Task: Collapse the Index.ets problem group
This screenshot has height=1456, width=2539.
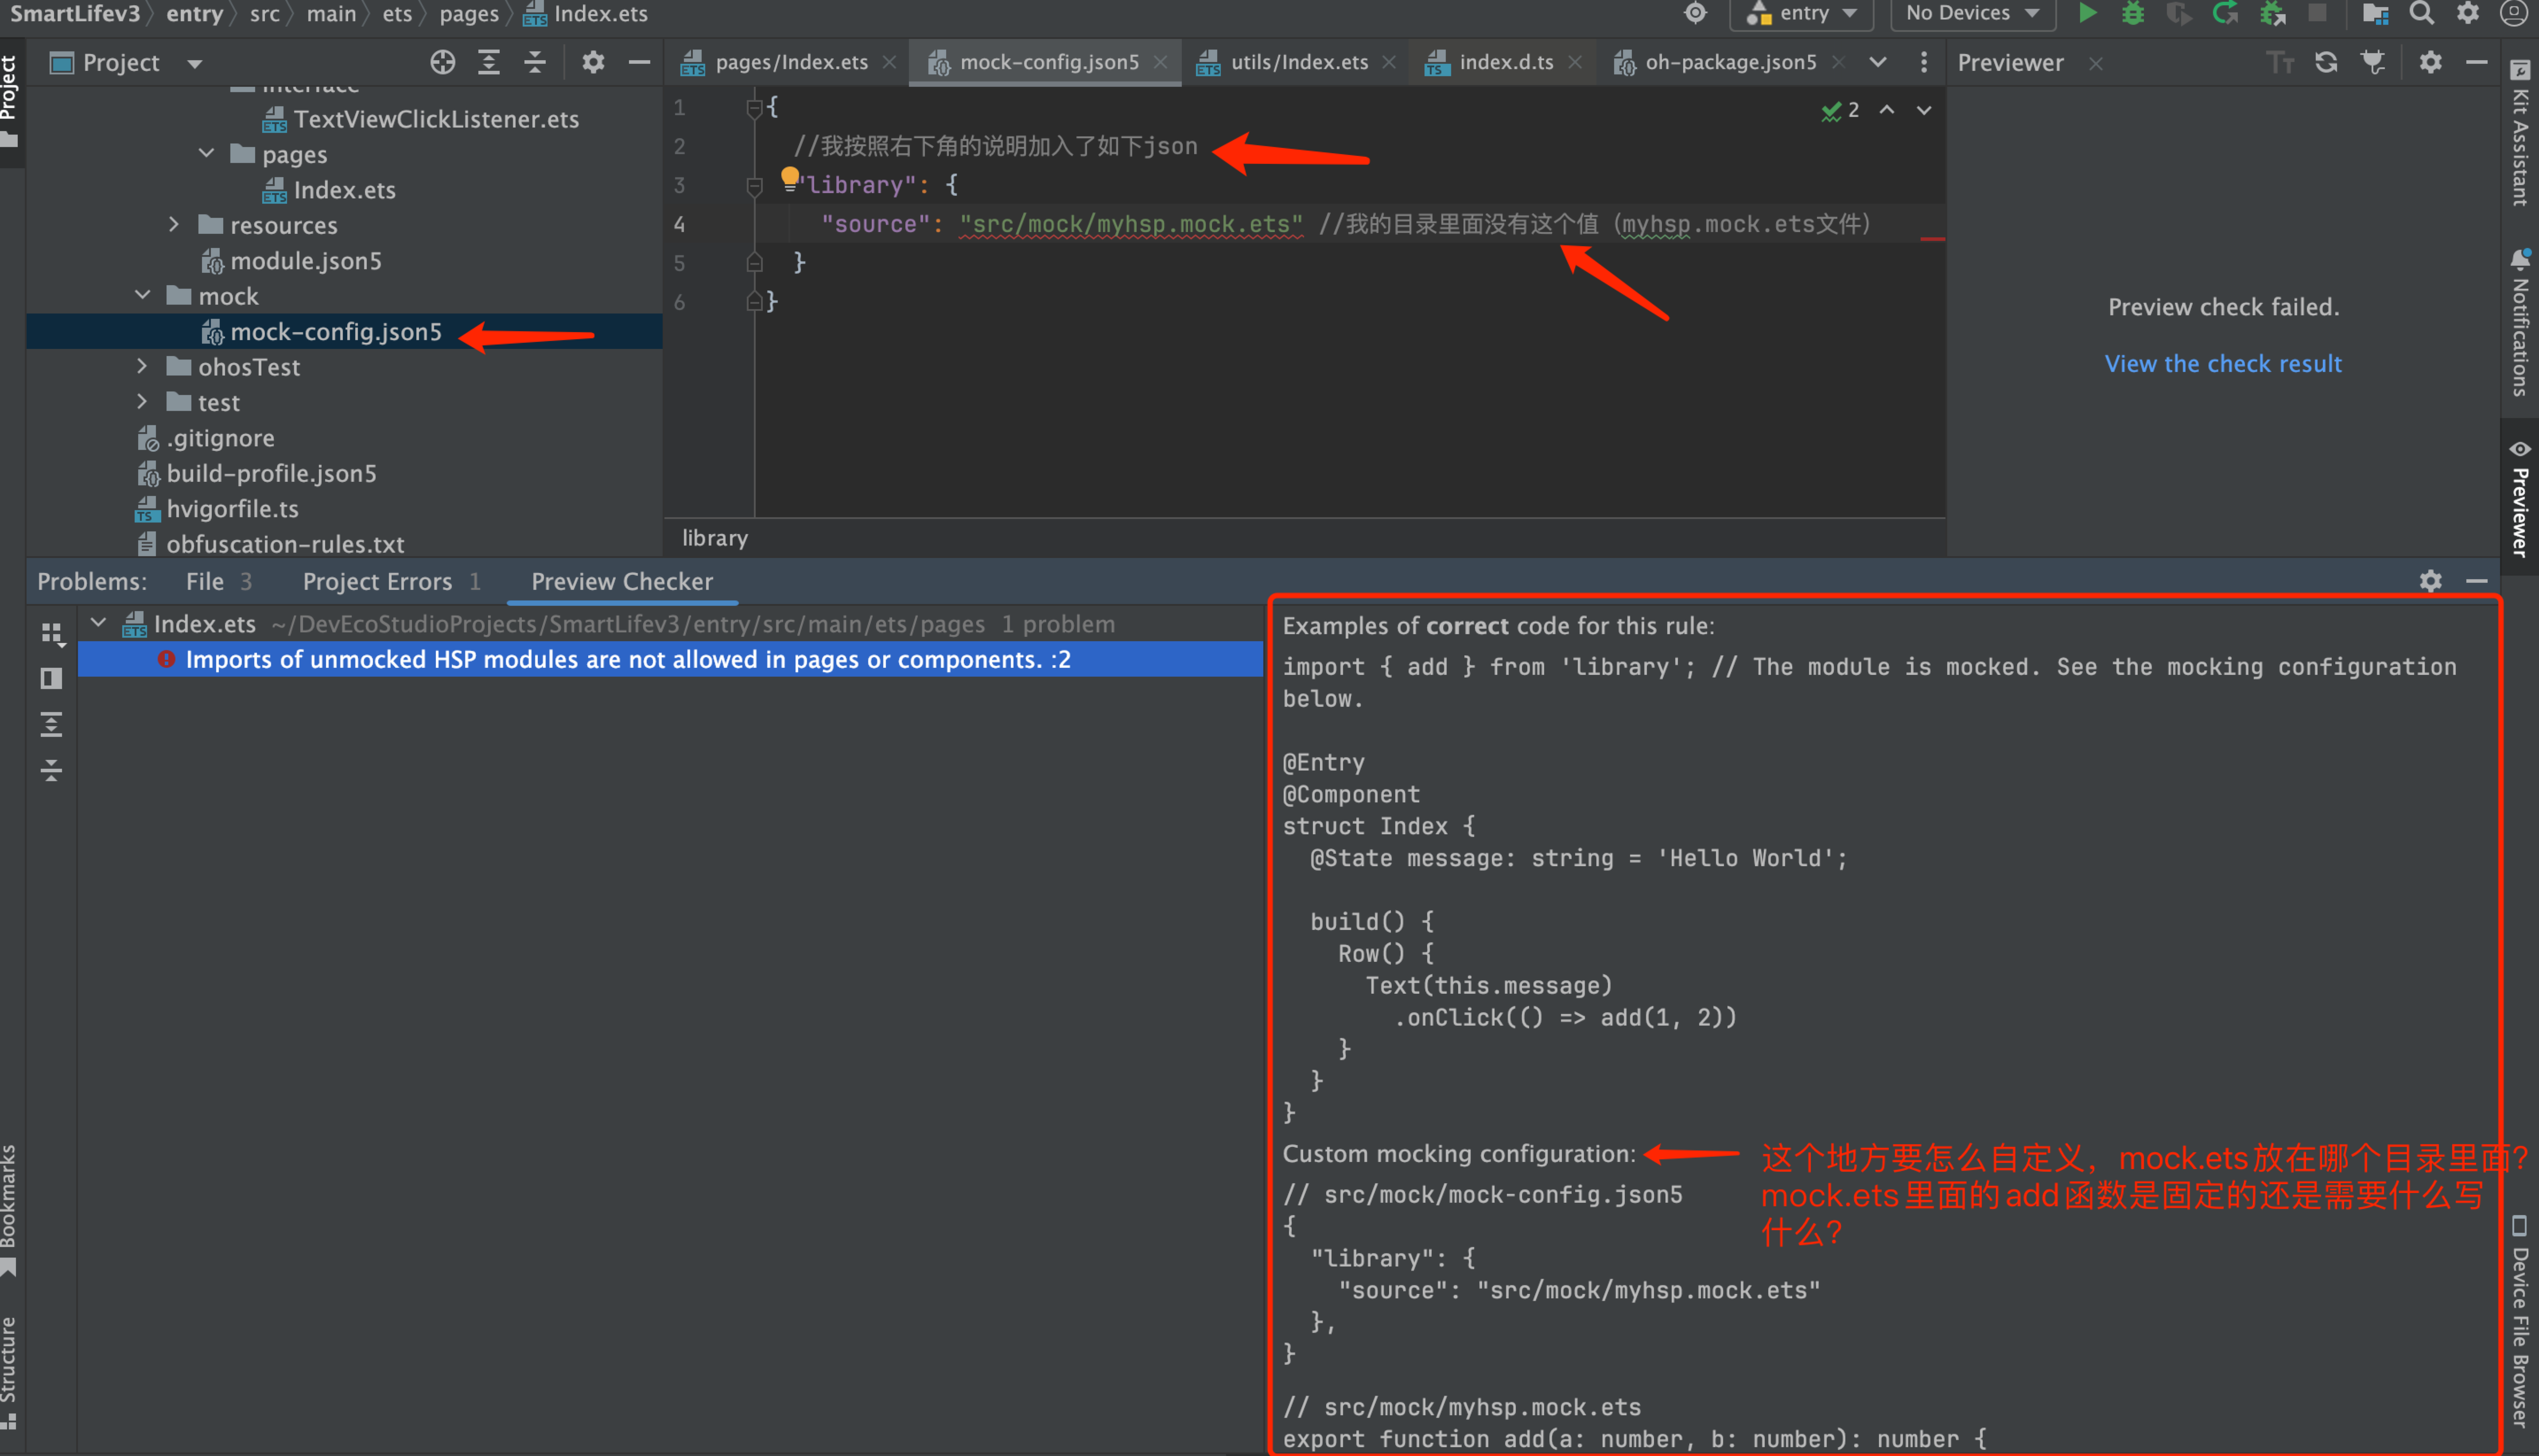Action: [x=98, y=623]
